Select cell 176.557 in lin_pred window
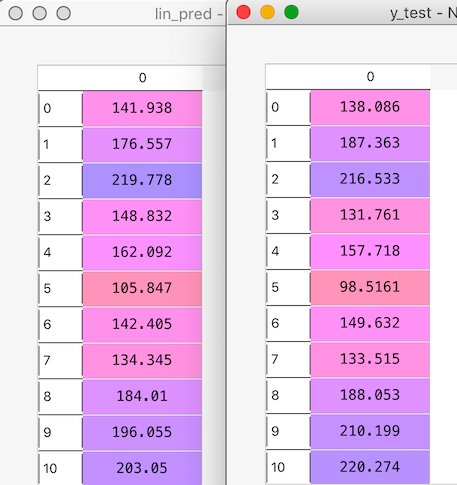 coord(142,144)
